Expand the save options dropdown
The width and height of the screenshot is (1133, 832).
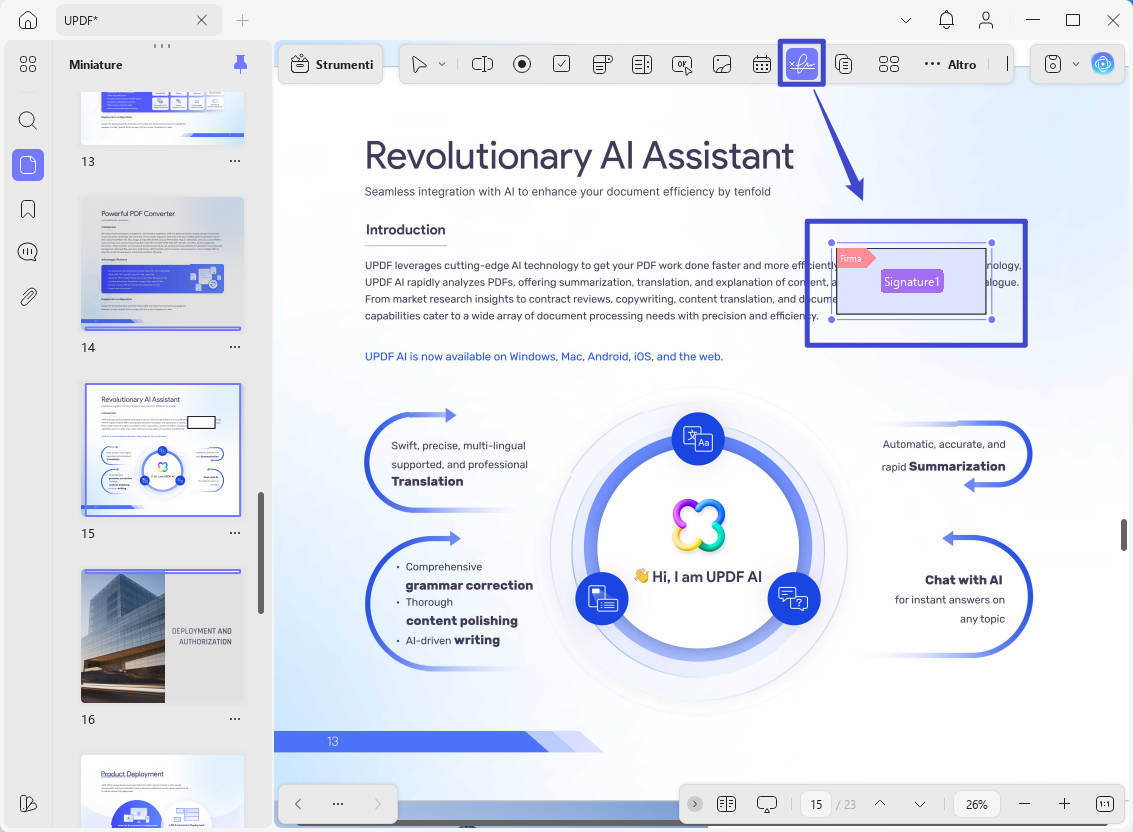pyautogui.click(x=1075, y=64)
